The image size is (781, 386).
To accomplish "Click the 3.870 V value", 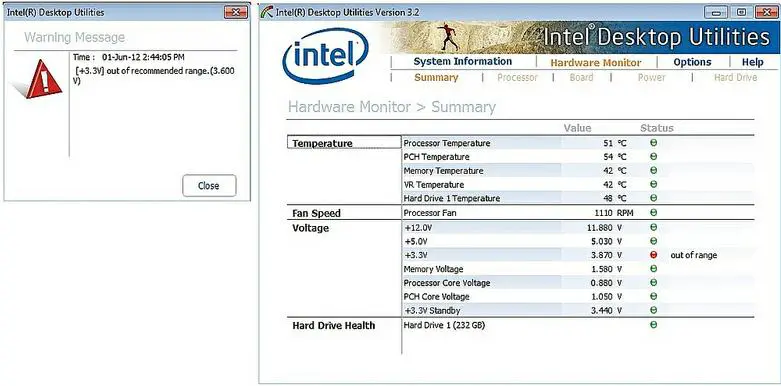I will point(605,255).
